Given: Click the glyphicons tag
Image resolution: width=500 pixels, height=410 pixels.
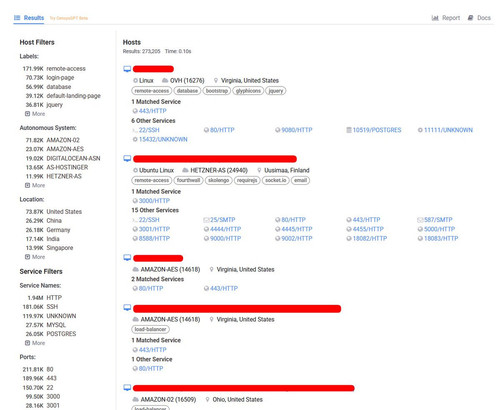Looking at the screenshot, I should click(x=248, y=91).
